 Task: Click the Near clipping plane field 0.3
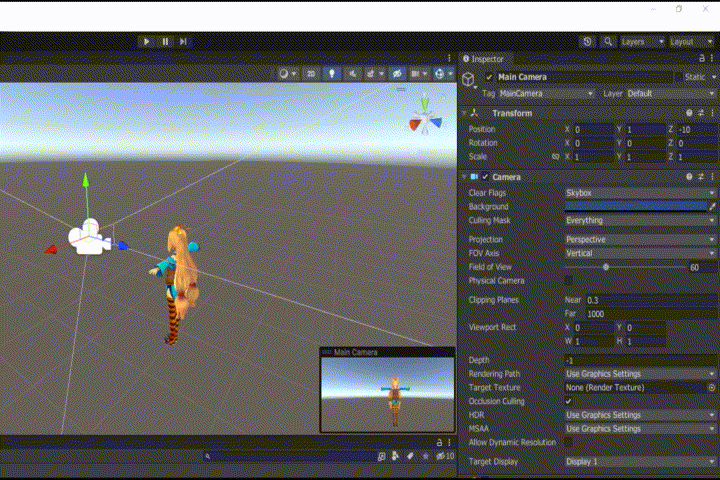(651, 300)
